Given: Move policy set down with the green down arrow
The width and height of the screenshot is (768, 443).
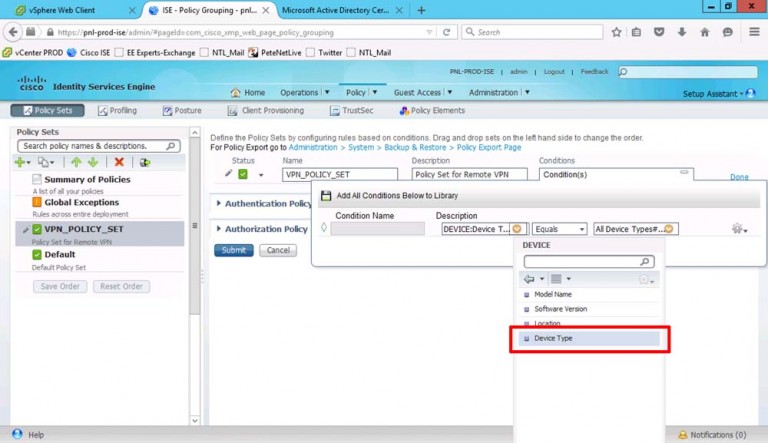Looking at the screenshot, I should (x=93, y=162).
